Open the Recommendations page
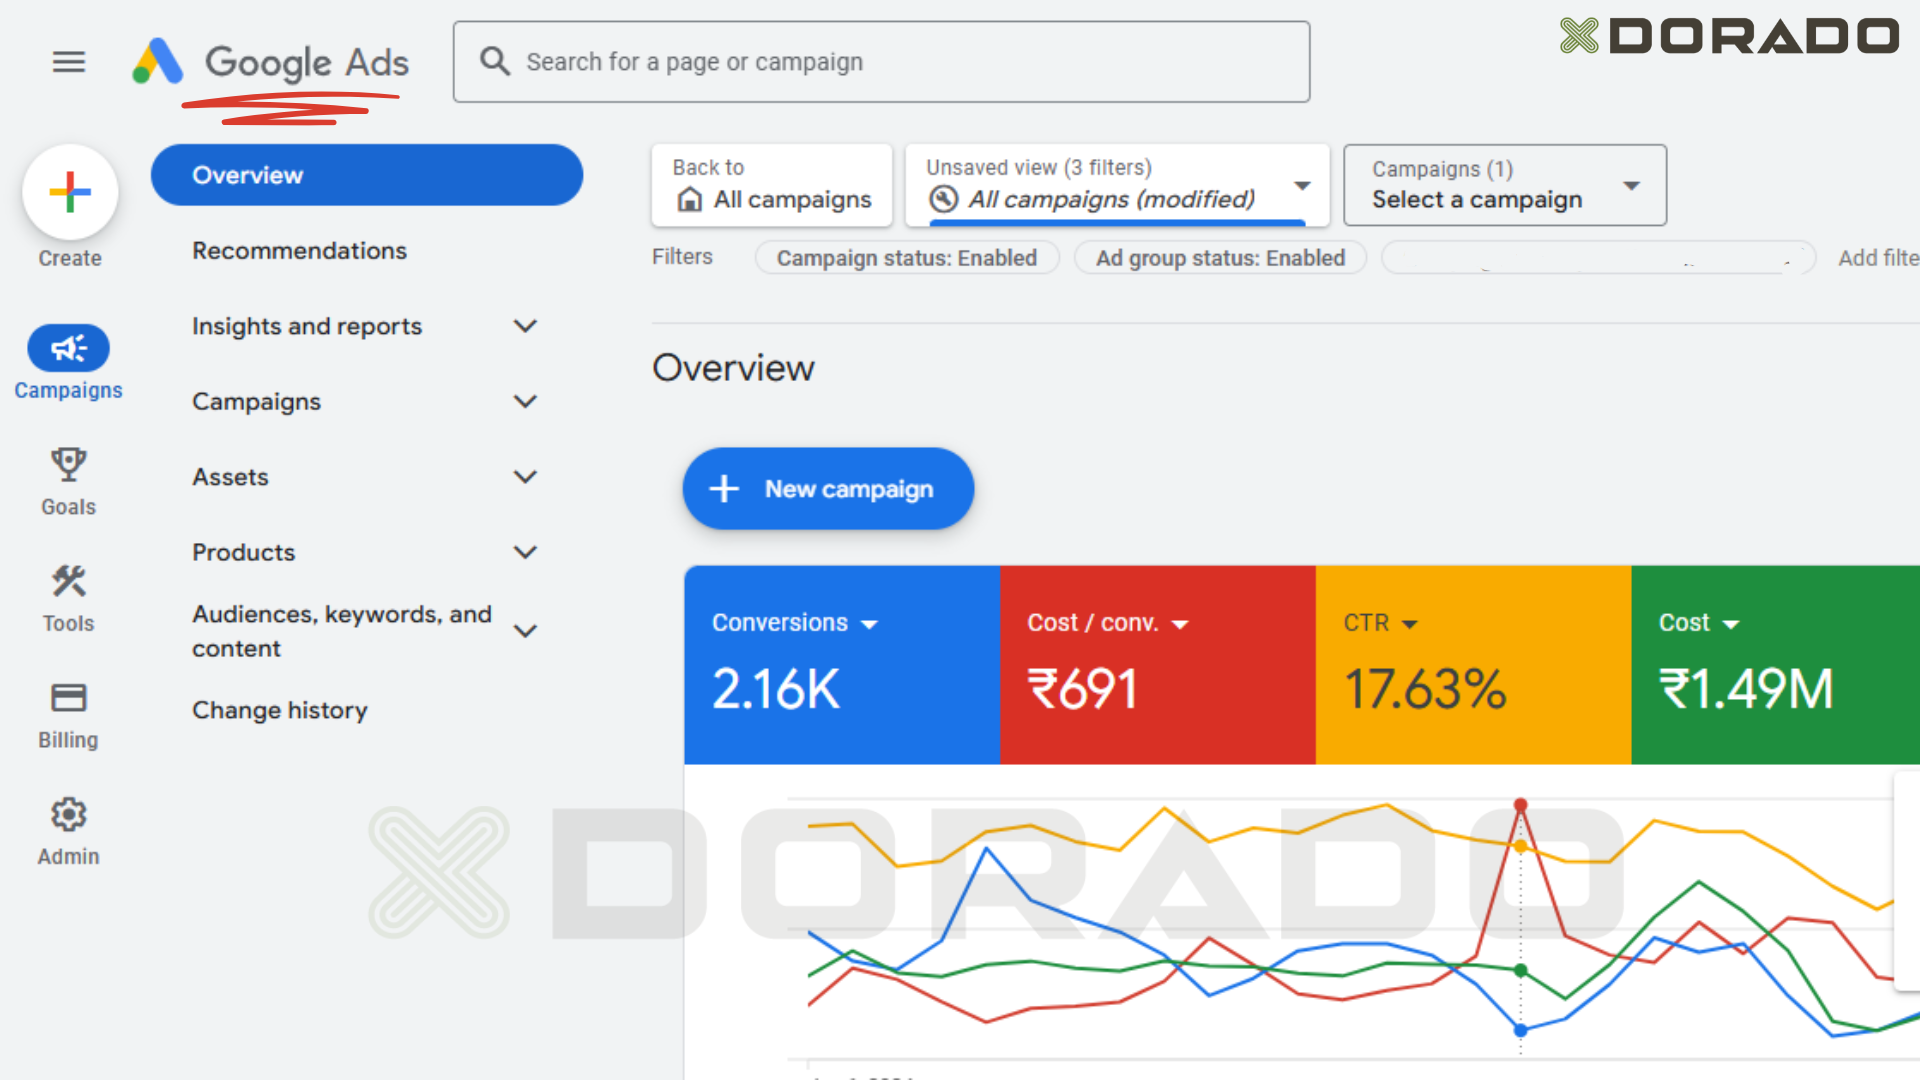The width and height of the screenshot is (1920, 1080). (299, 250)
